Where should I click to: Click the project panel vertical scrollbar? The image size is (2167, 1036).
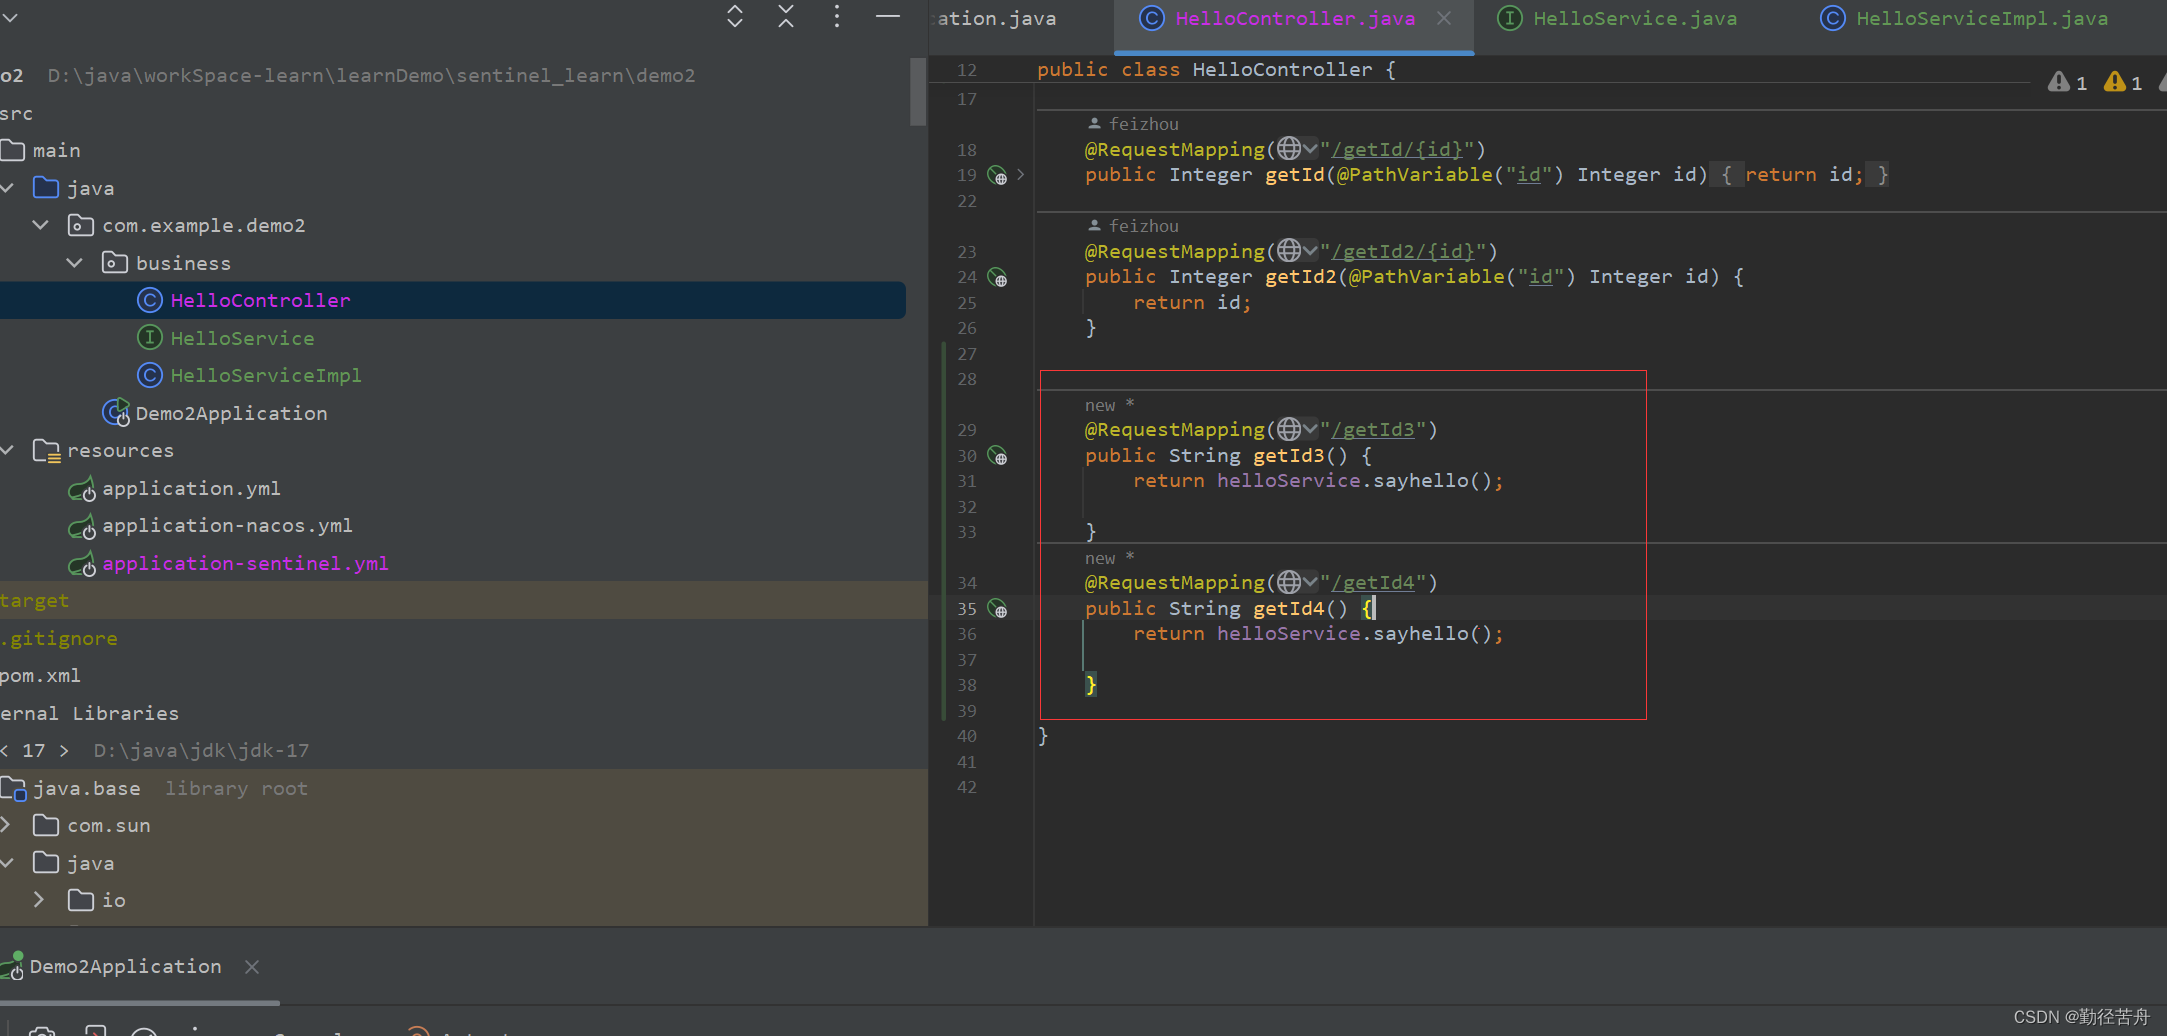click(x=918, y=92)
